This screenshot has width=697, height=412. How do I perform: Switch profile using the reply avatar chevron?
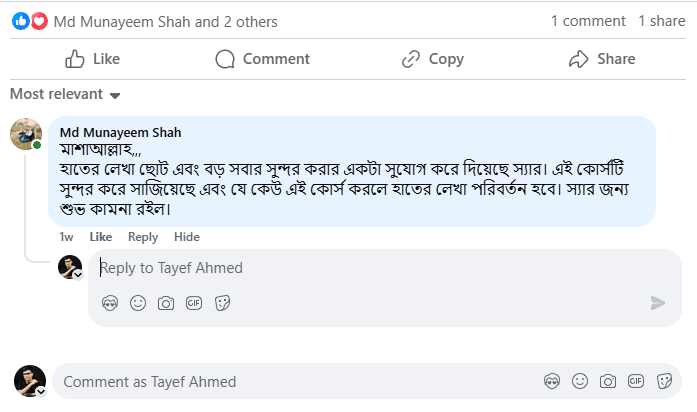(78, 274)
